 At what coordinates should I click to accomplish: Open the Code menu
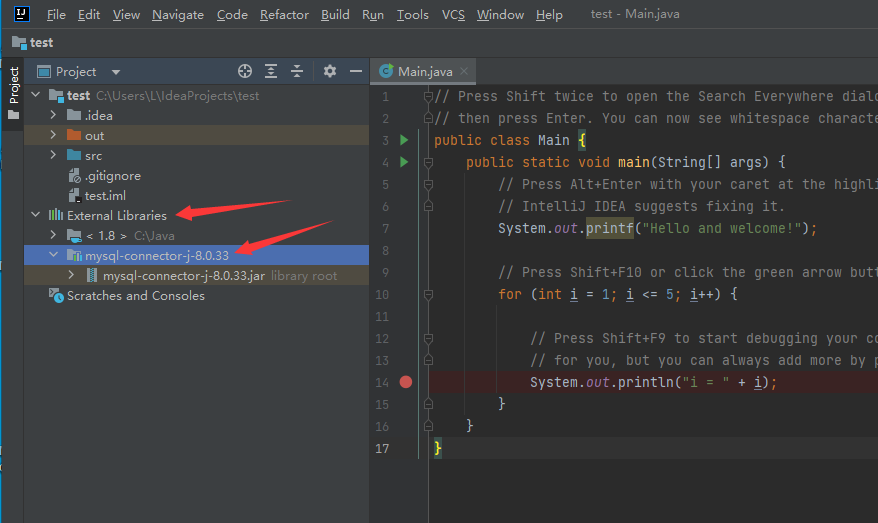(x=232, y=15)
